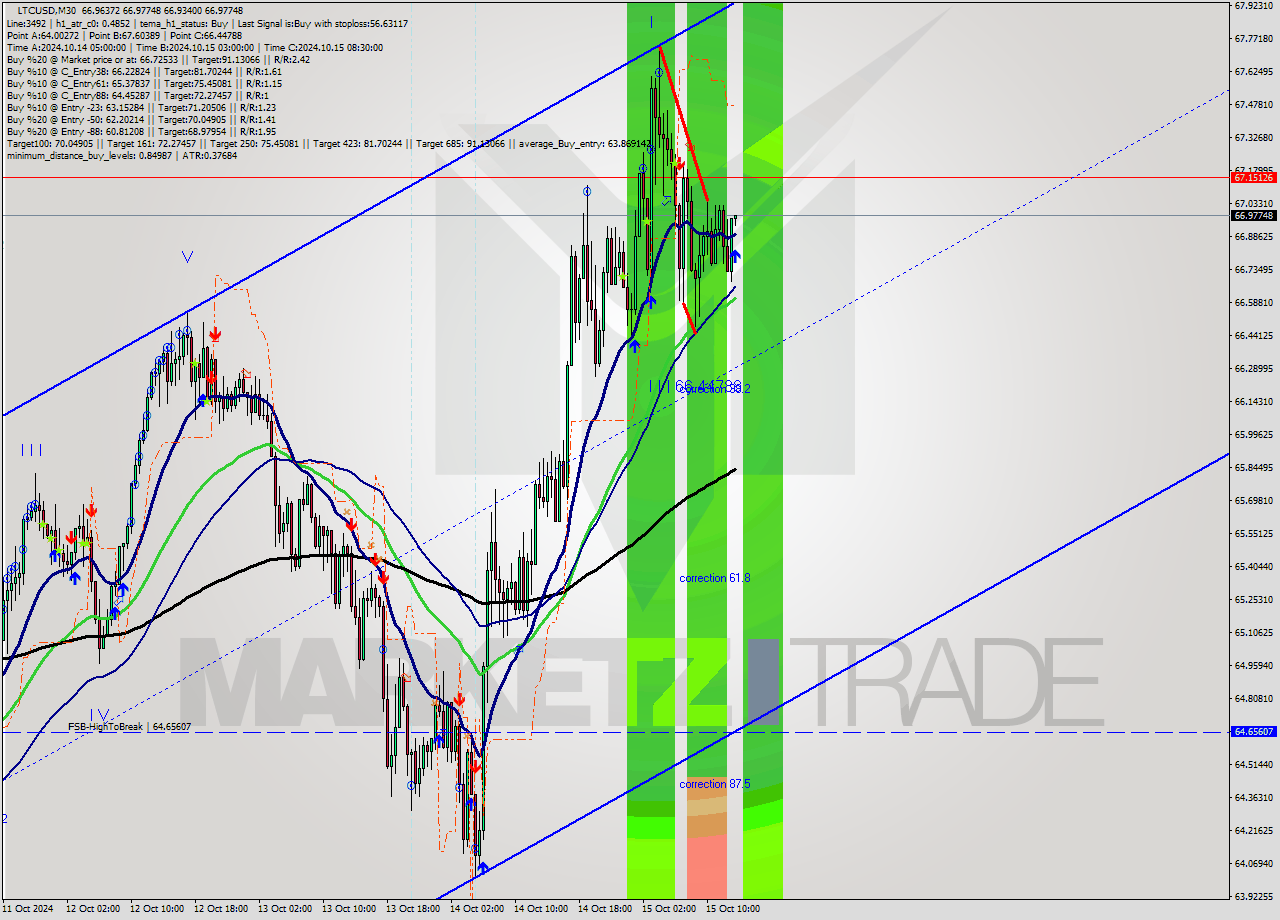Click the 65.55125 price axis label
Screen dimensions: 1280x920
point(1254,533)
